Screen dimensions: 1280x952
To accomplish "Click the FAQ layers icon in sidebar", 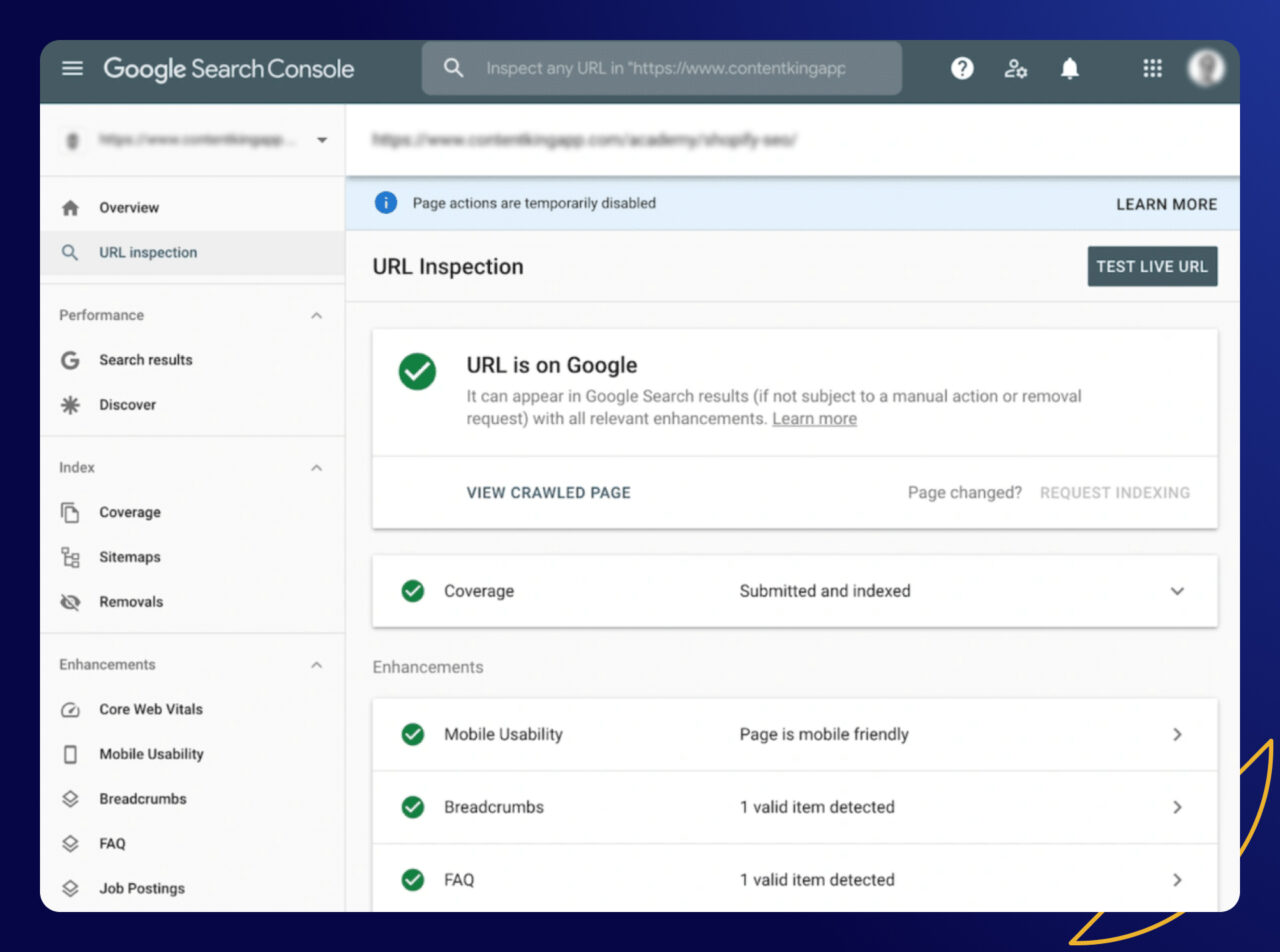I will (x=70, y=844).
